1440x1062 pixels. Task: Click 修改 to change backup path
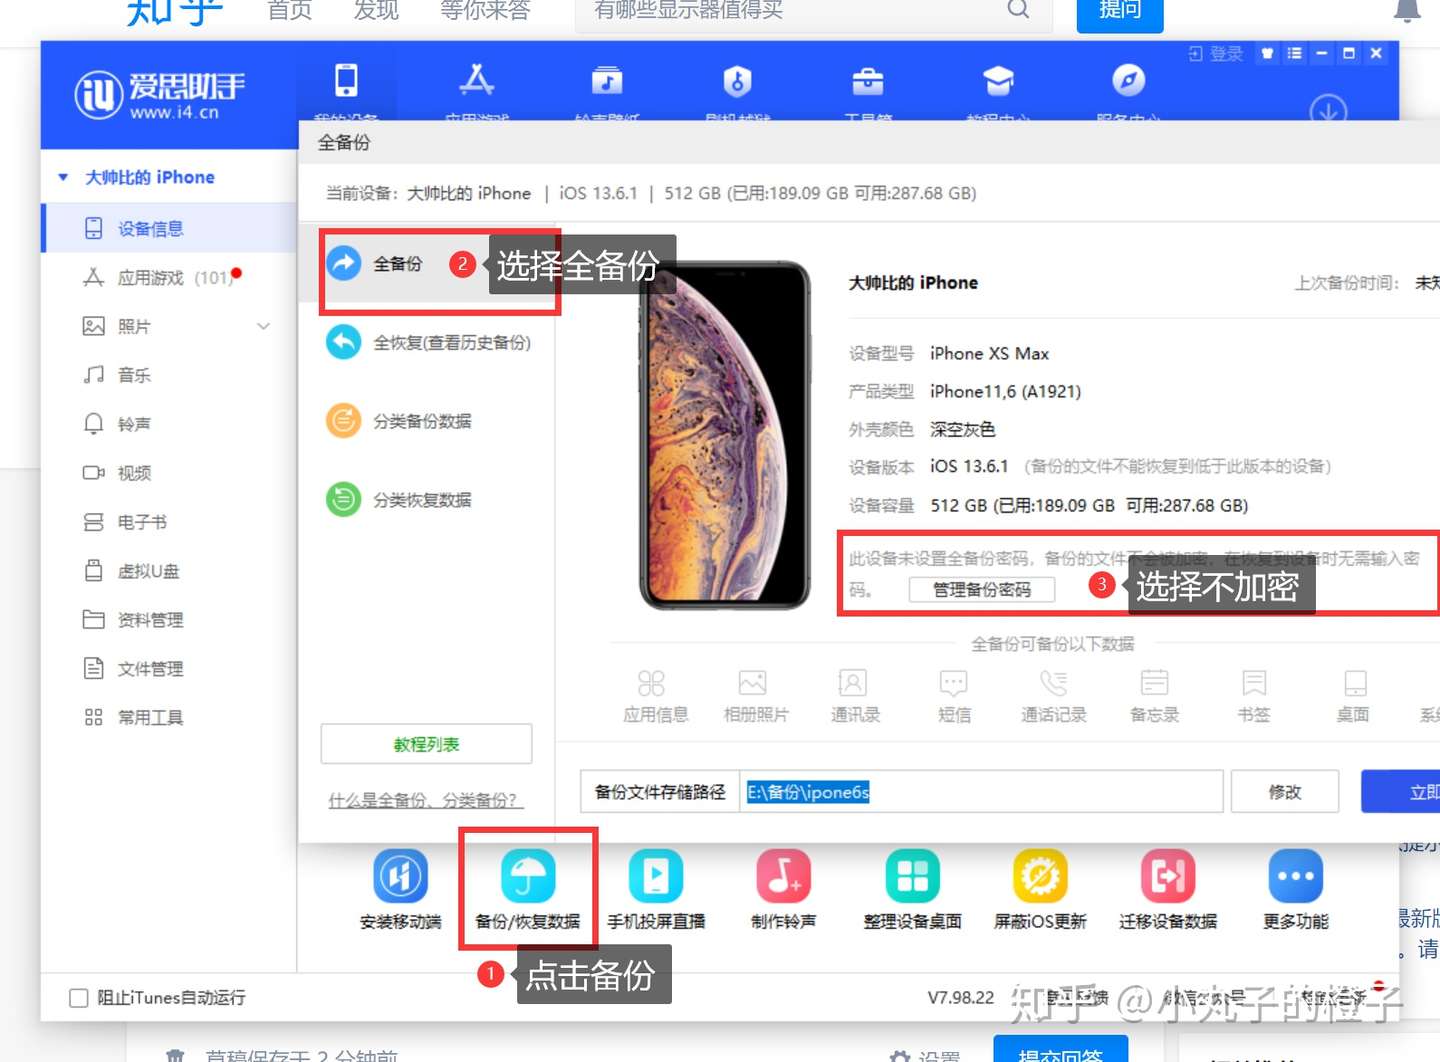pyautogui.click(x=1285, y=792)
